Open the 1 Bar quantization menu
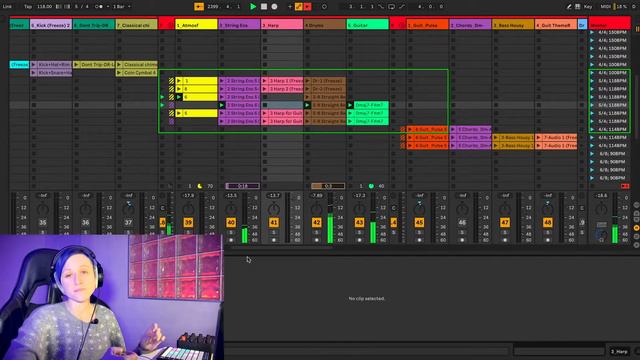 click(x=122, y=7)
